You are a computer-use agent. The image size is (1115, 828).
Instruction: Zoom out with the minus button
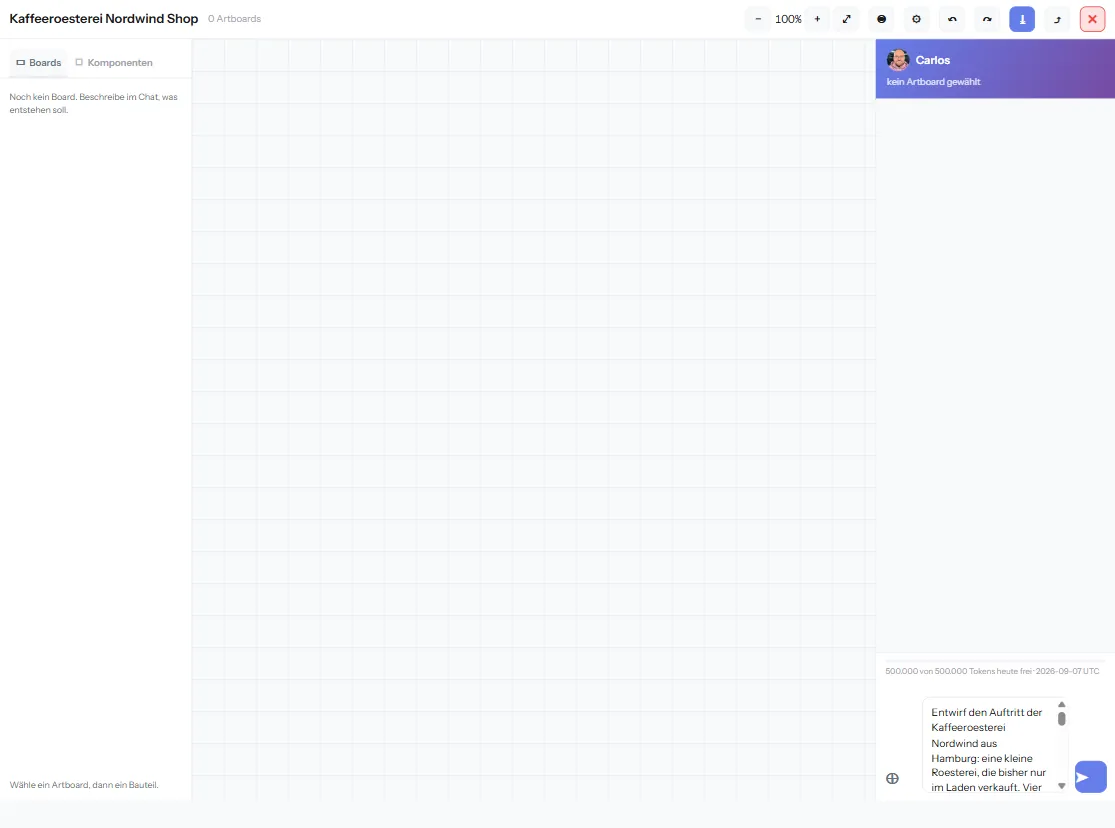click(758, 19)
